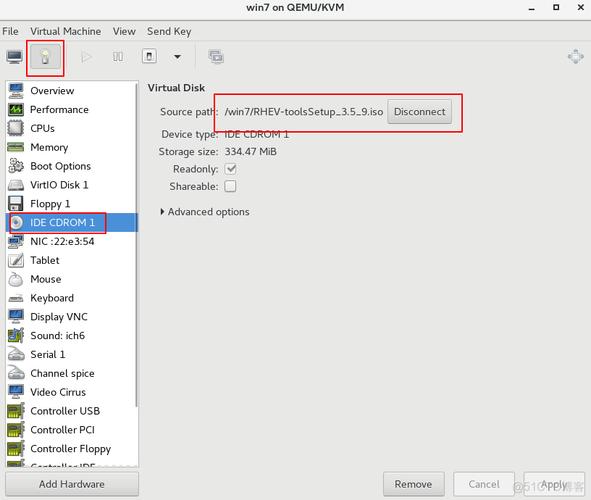This screenshot has width=591, height=500.
Task: Open the File menu
Action: pyautogui.click(x=10, y=31)
